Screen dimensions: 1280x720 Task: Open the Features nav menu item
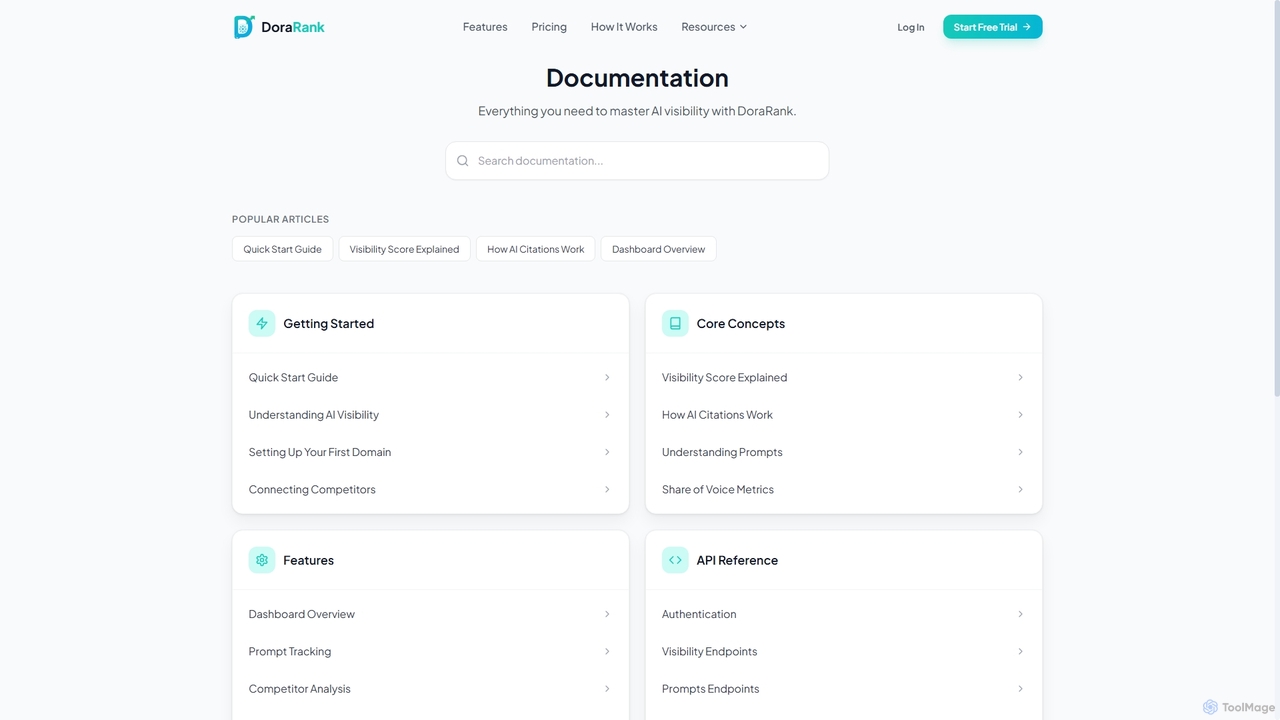click(485, 27)
